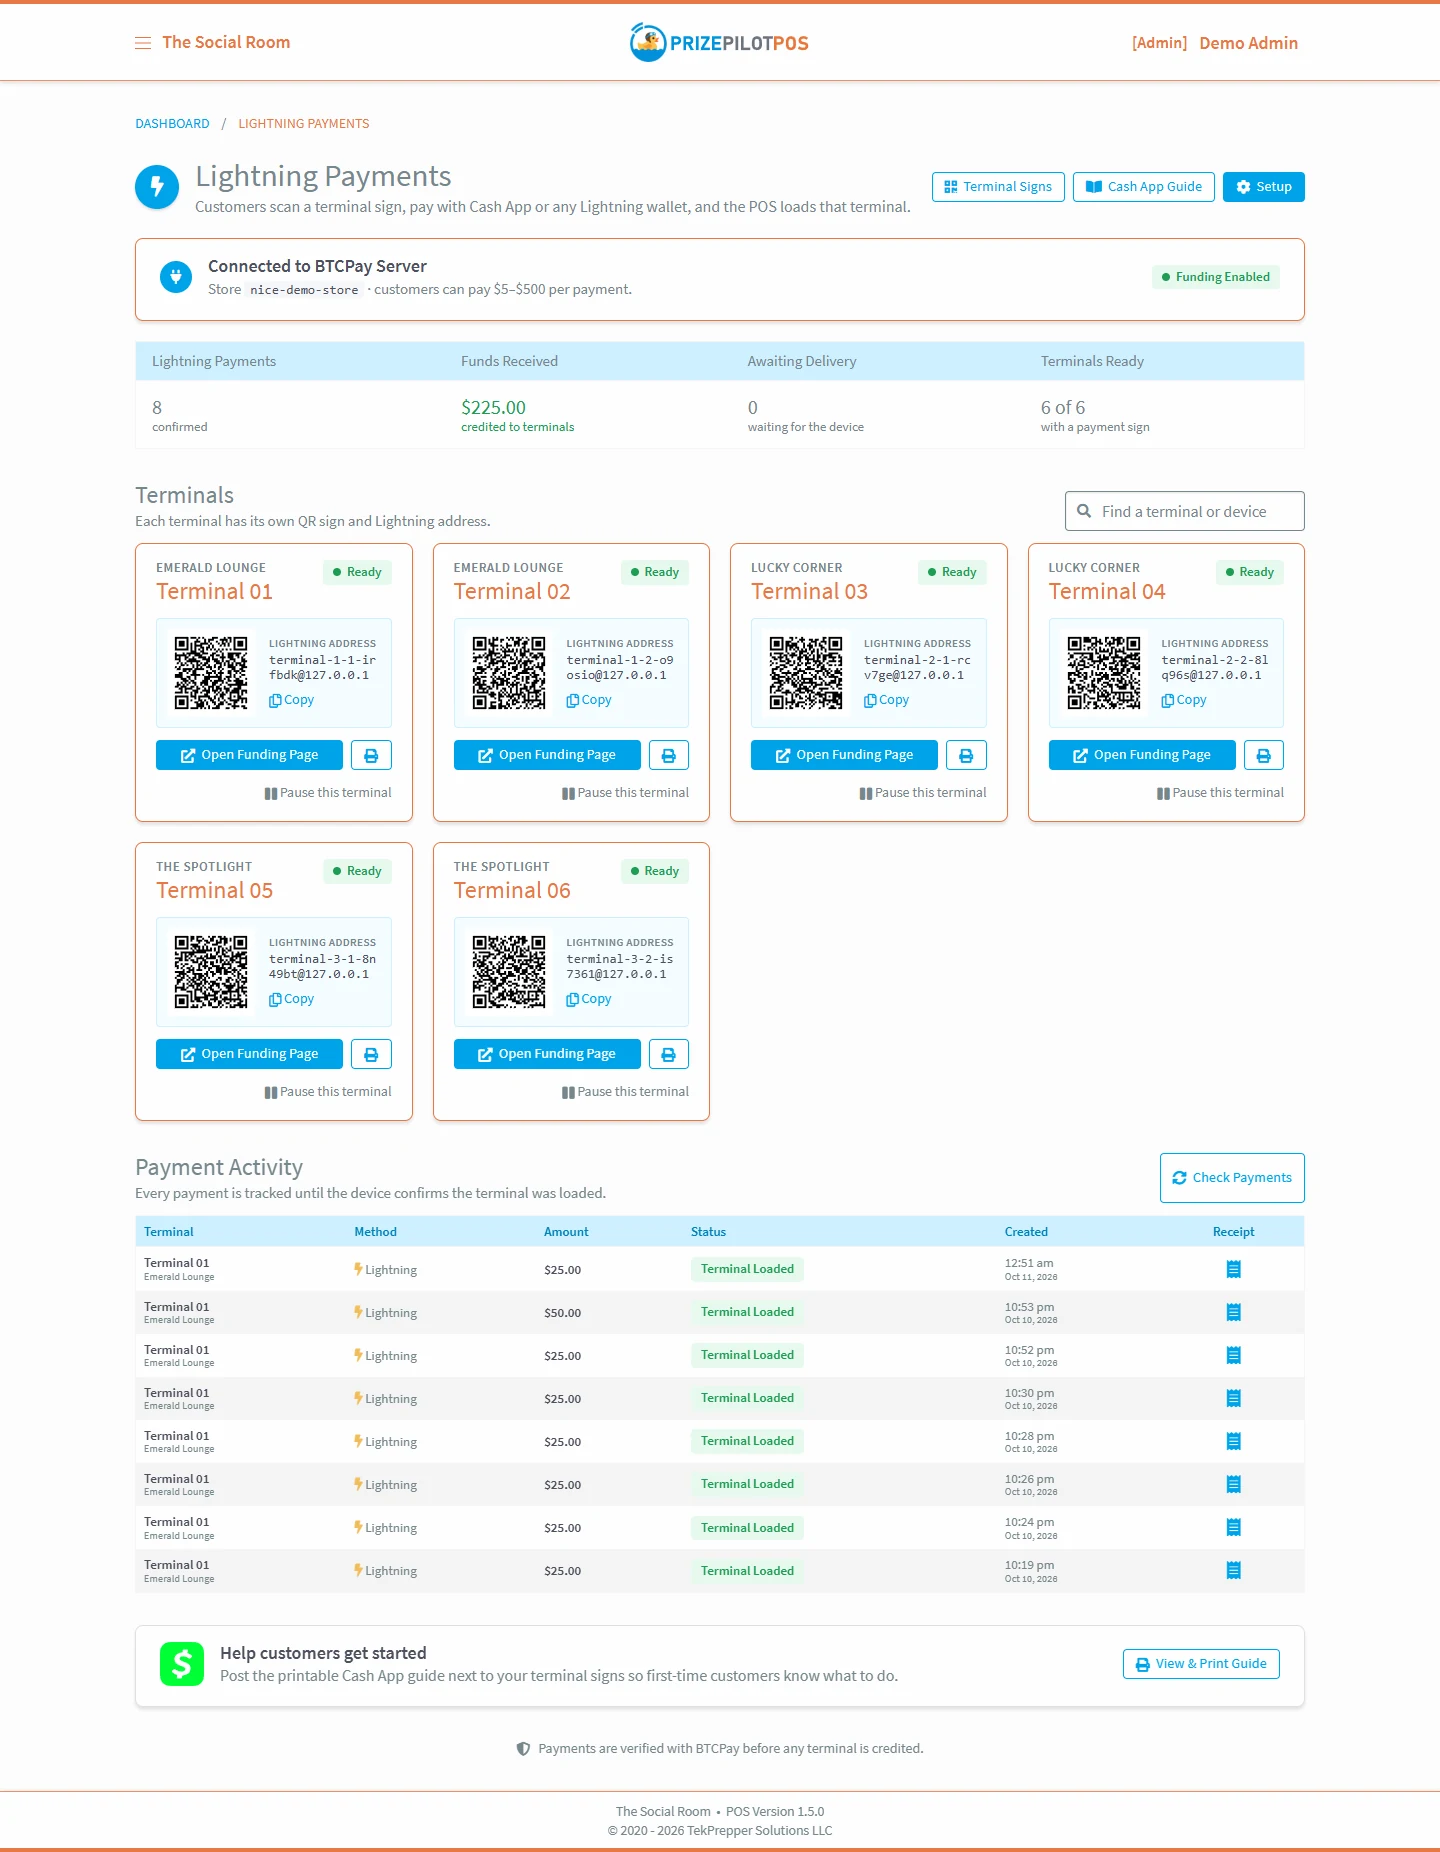Pause Terminal 02

pyautogui.click(x=625, y=793)
